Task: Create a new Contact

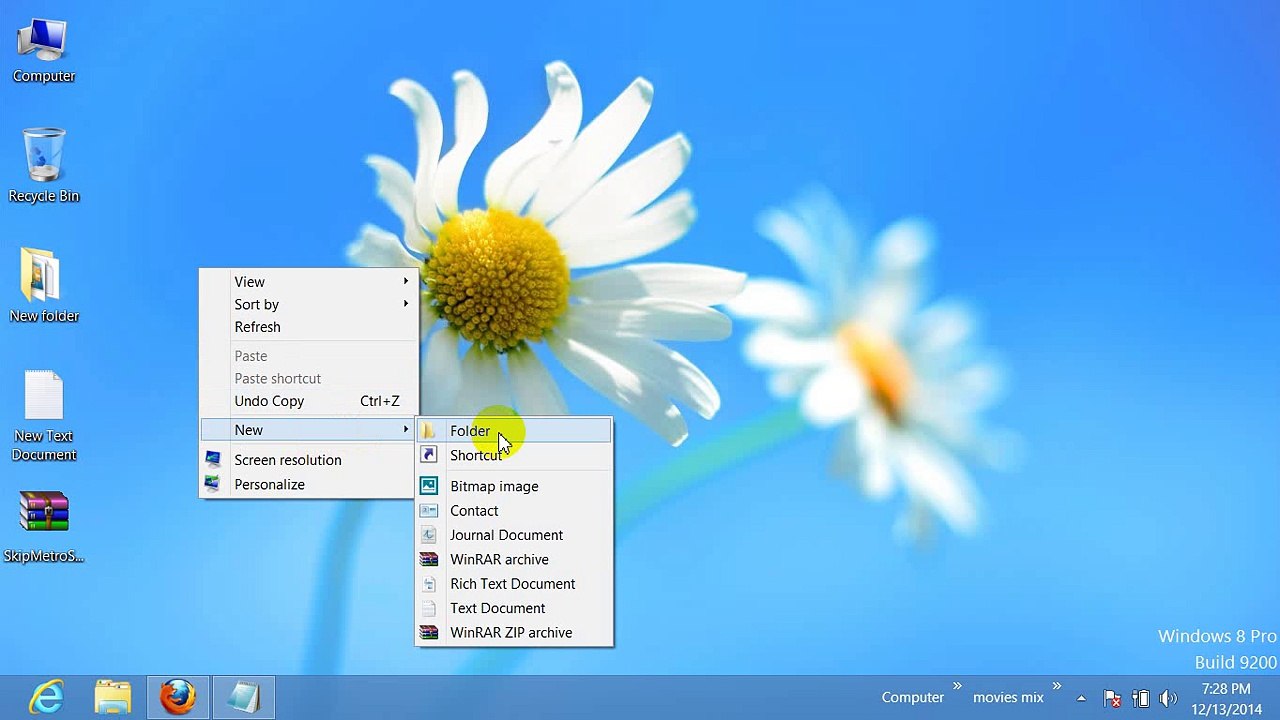Action: click(x=514, y=510)
